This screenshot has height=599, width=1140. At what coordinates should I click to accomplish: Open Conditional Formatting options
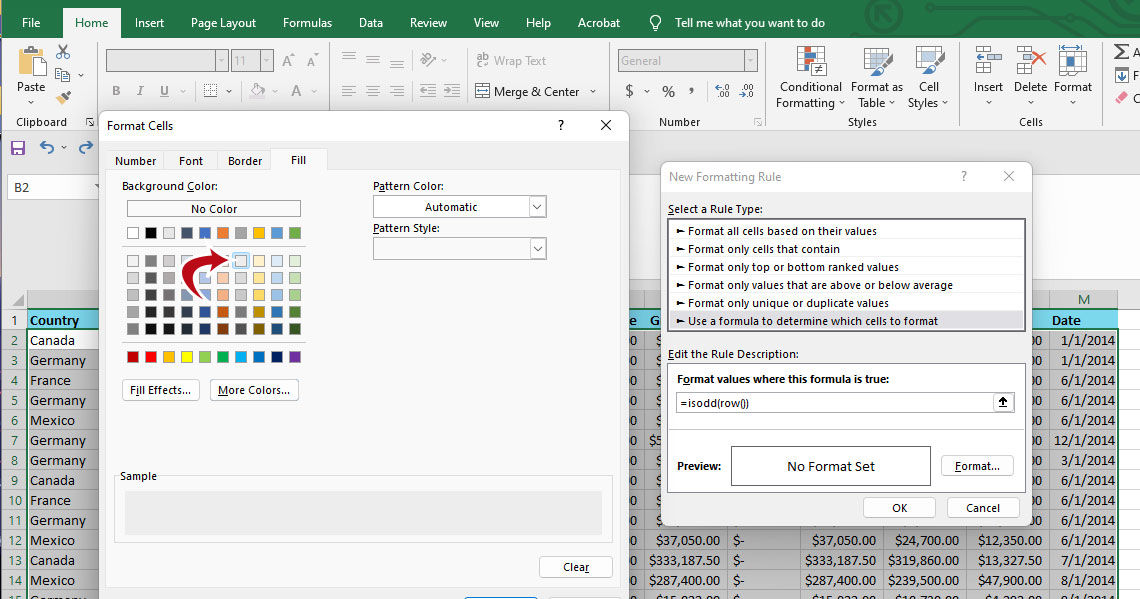click(810, 79)
